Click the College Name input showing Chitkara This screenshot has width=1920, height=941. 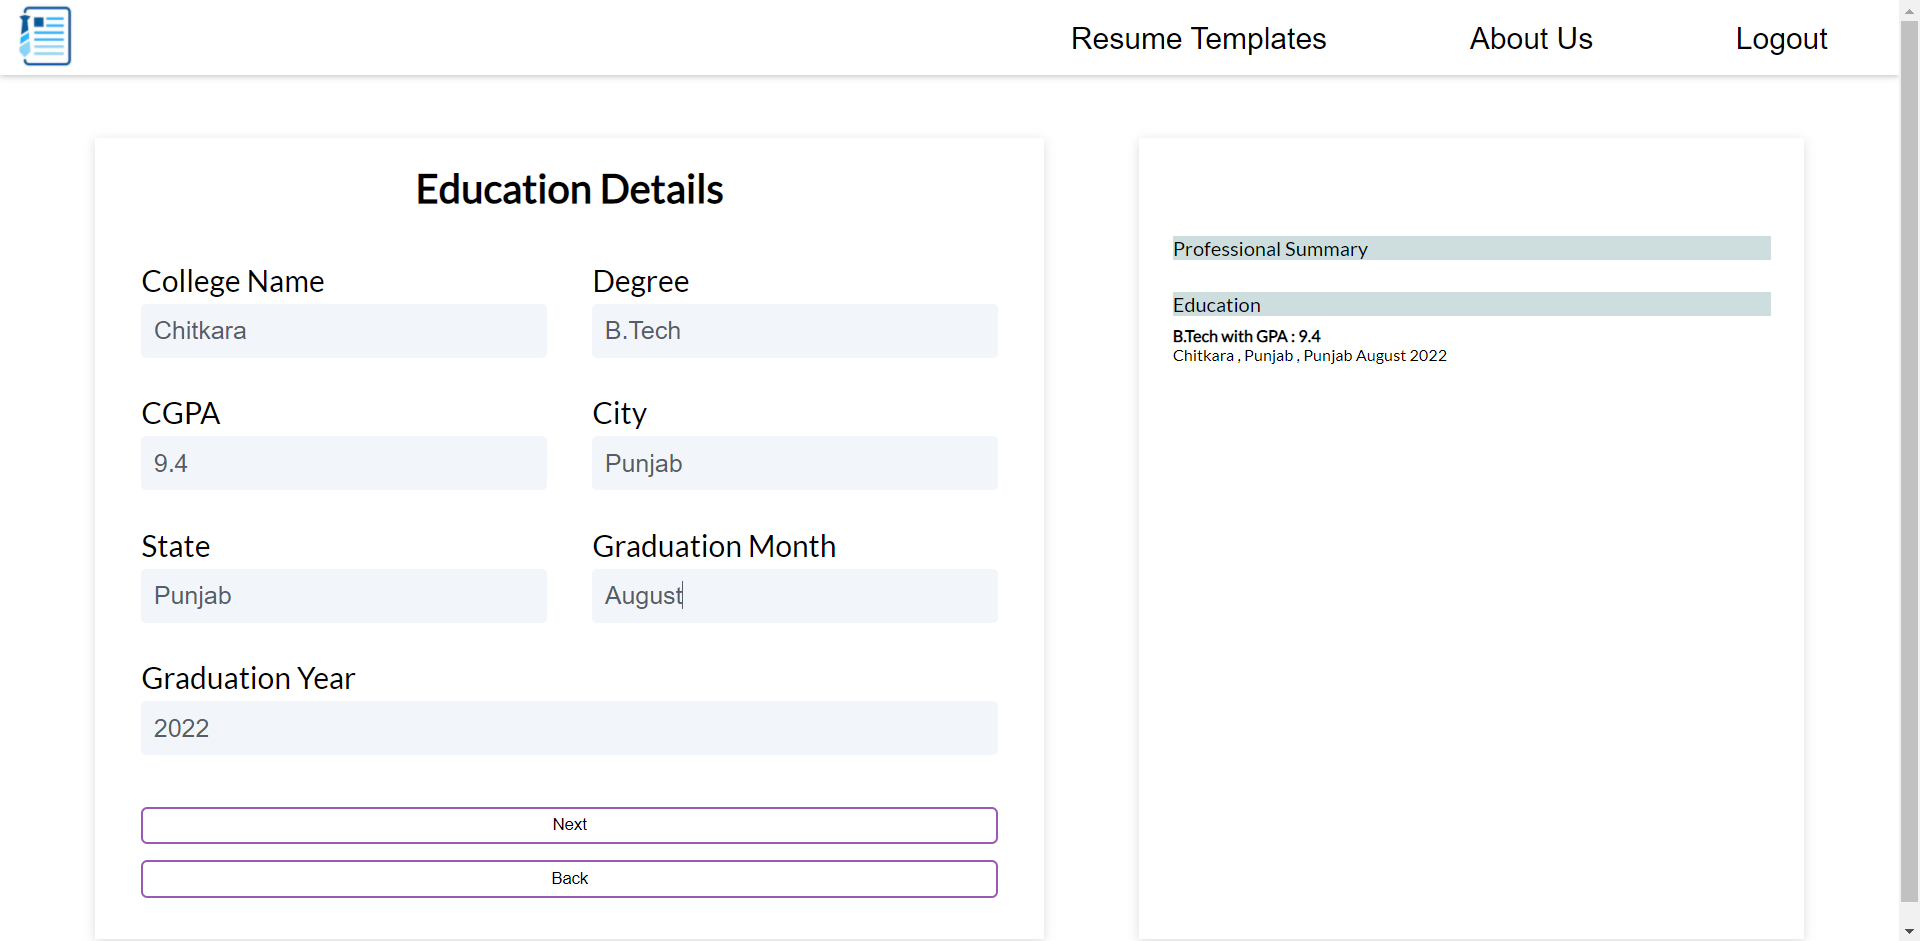click(x=343, y=331)
